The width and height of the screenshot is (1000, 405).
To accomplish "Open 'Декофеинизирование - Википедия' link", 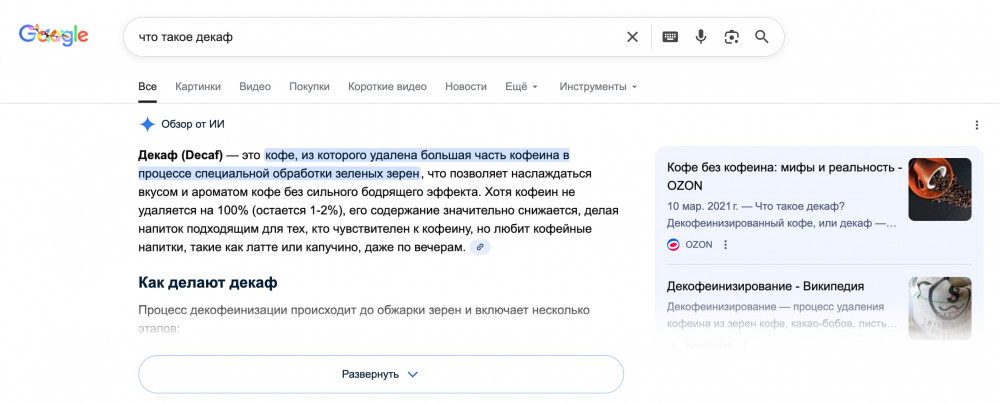I will click(765, 286).
